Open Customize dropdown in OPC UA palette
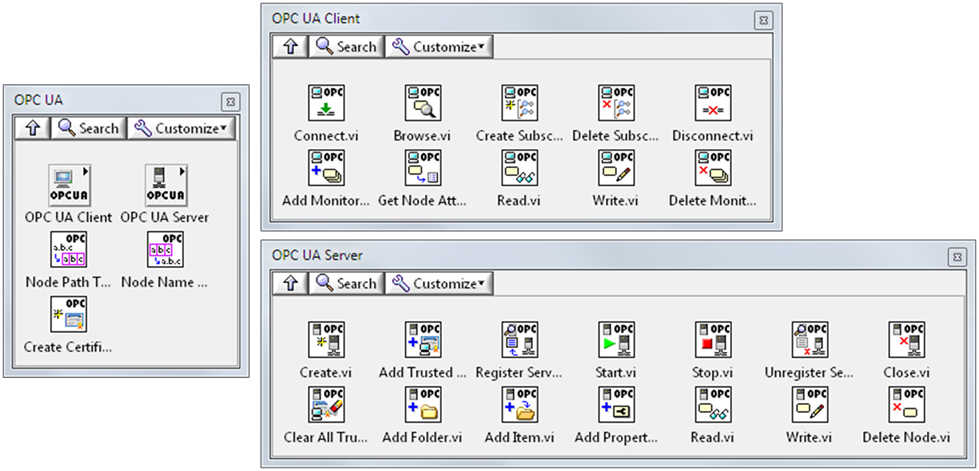This screenshot has width=979, height=471. pyautogui.click(x=180, y=128)
